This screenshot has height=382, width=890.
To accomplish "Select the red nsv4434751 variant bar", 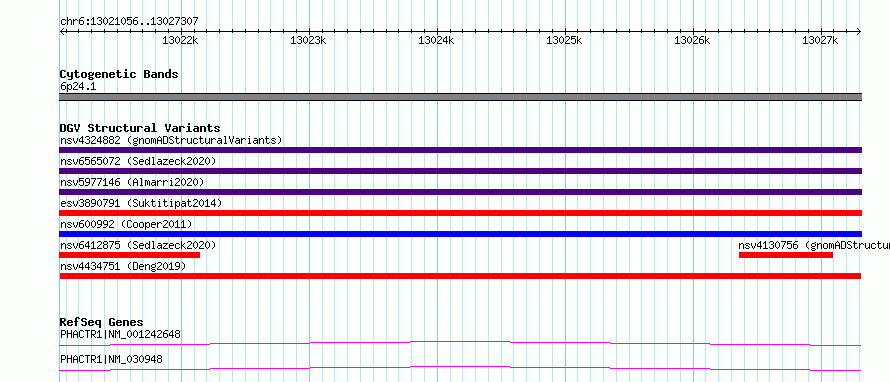I will (460, 276).
